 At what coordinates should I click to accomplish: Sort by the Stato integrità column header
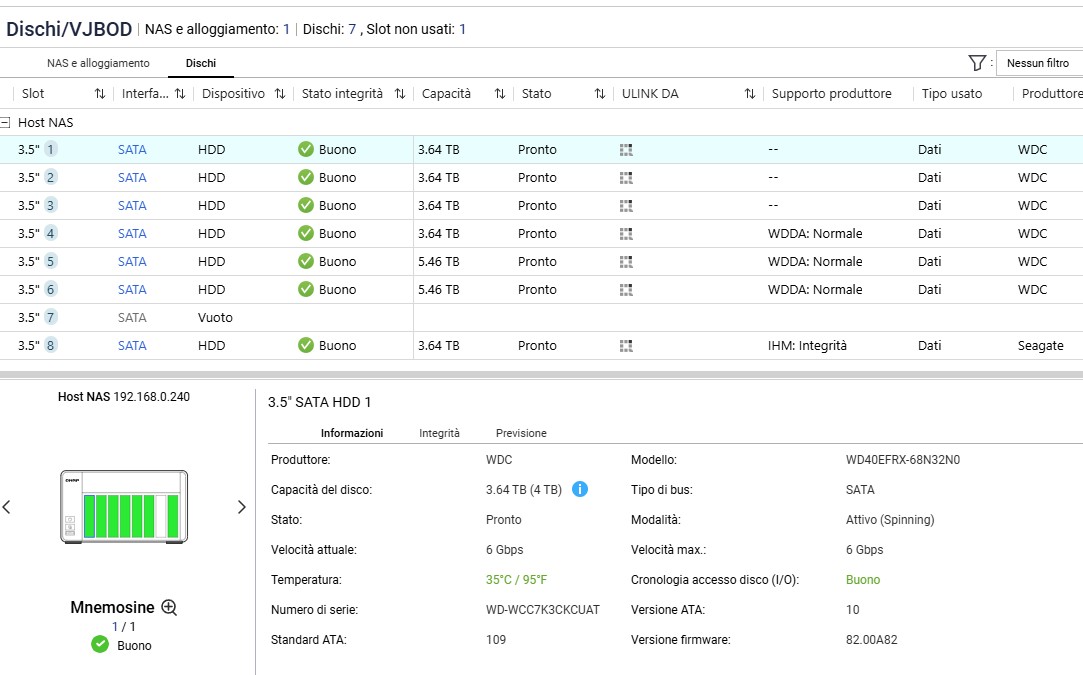point(342,94)
